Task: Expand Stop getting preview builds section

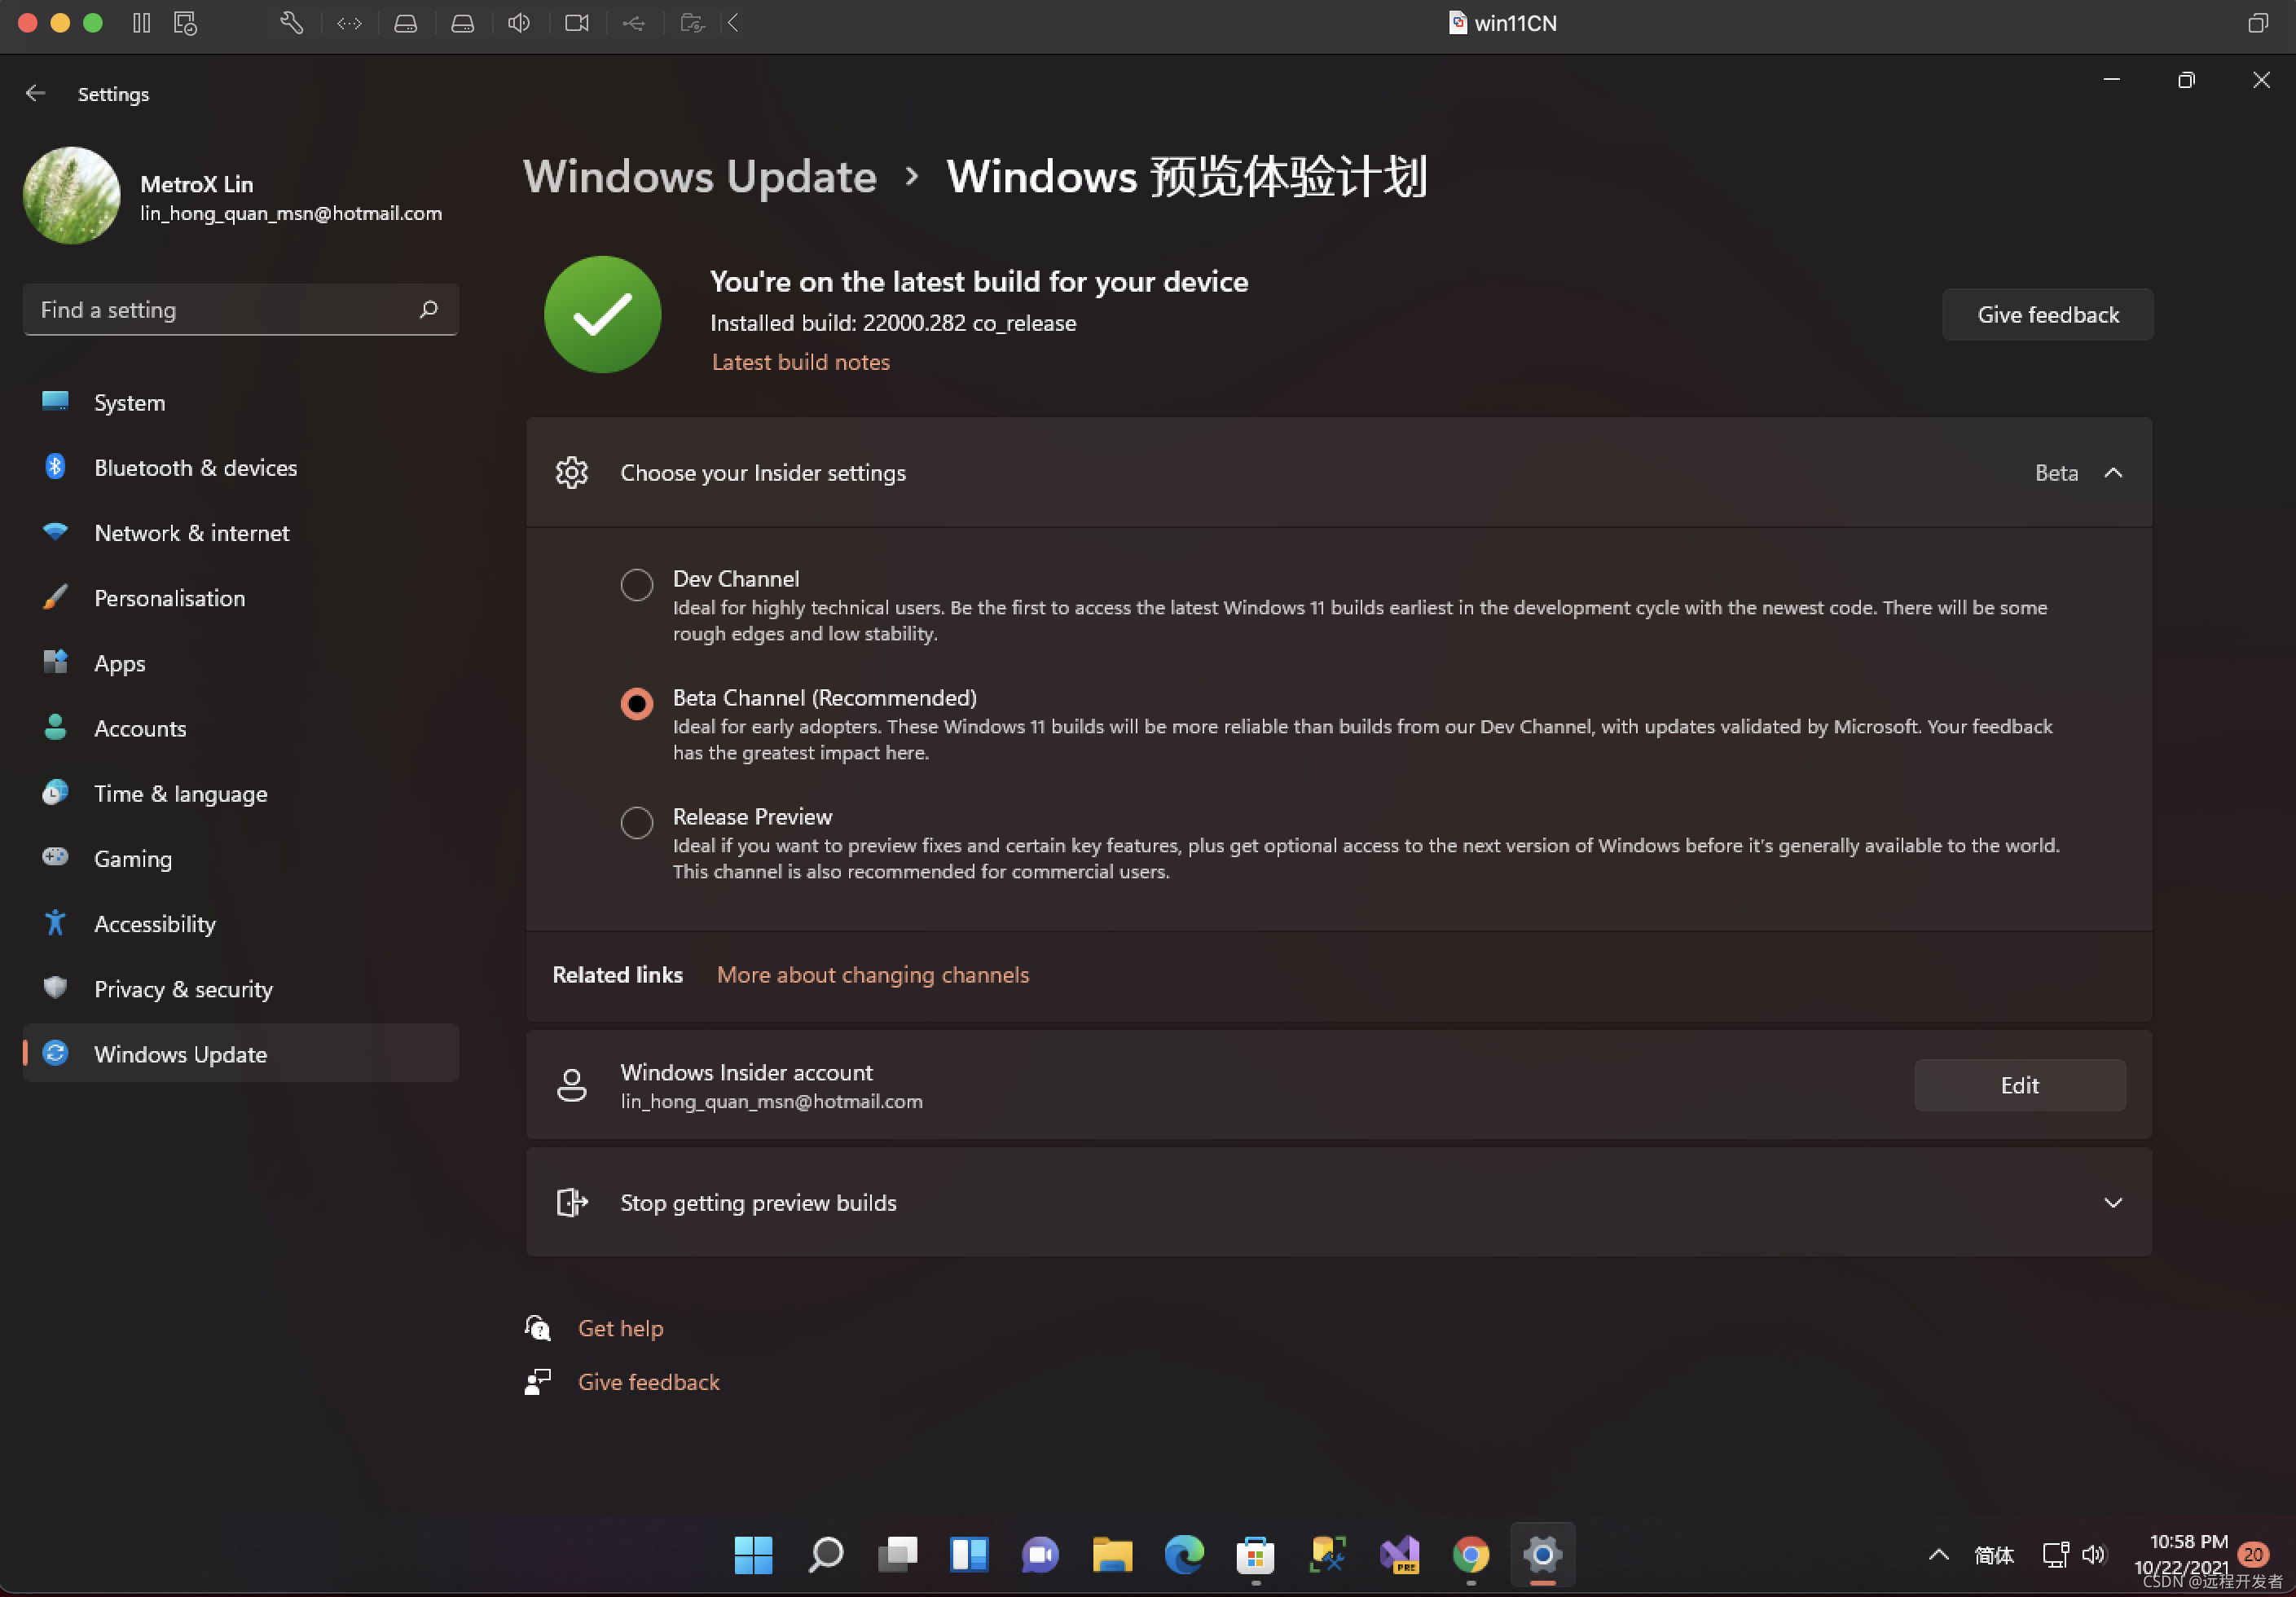Action: tap(2112, 1202)
